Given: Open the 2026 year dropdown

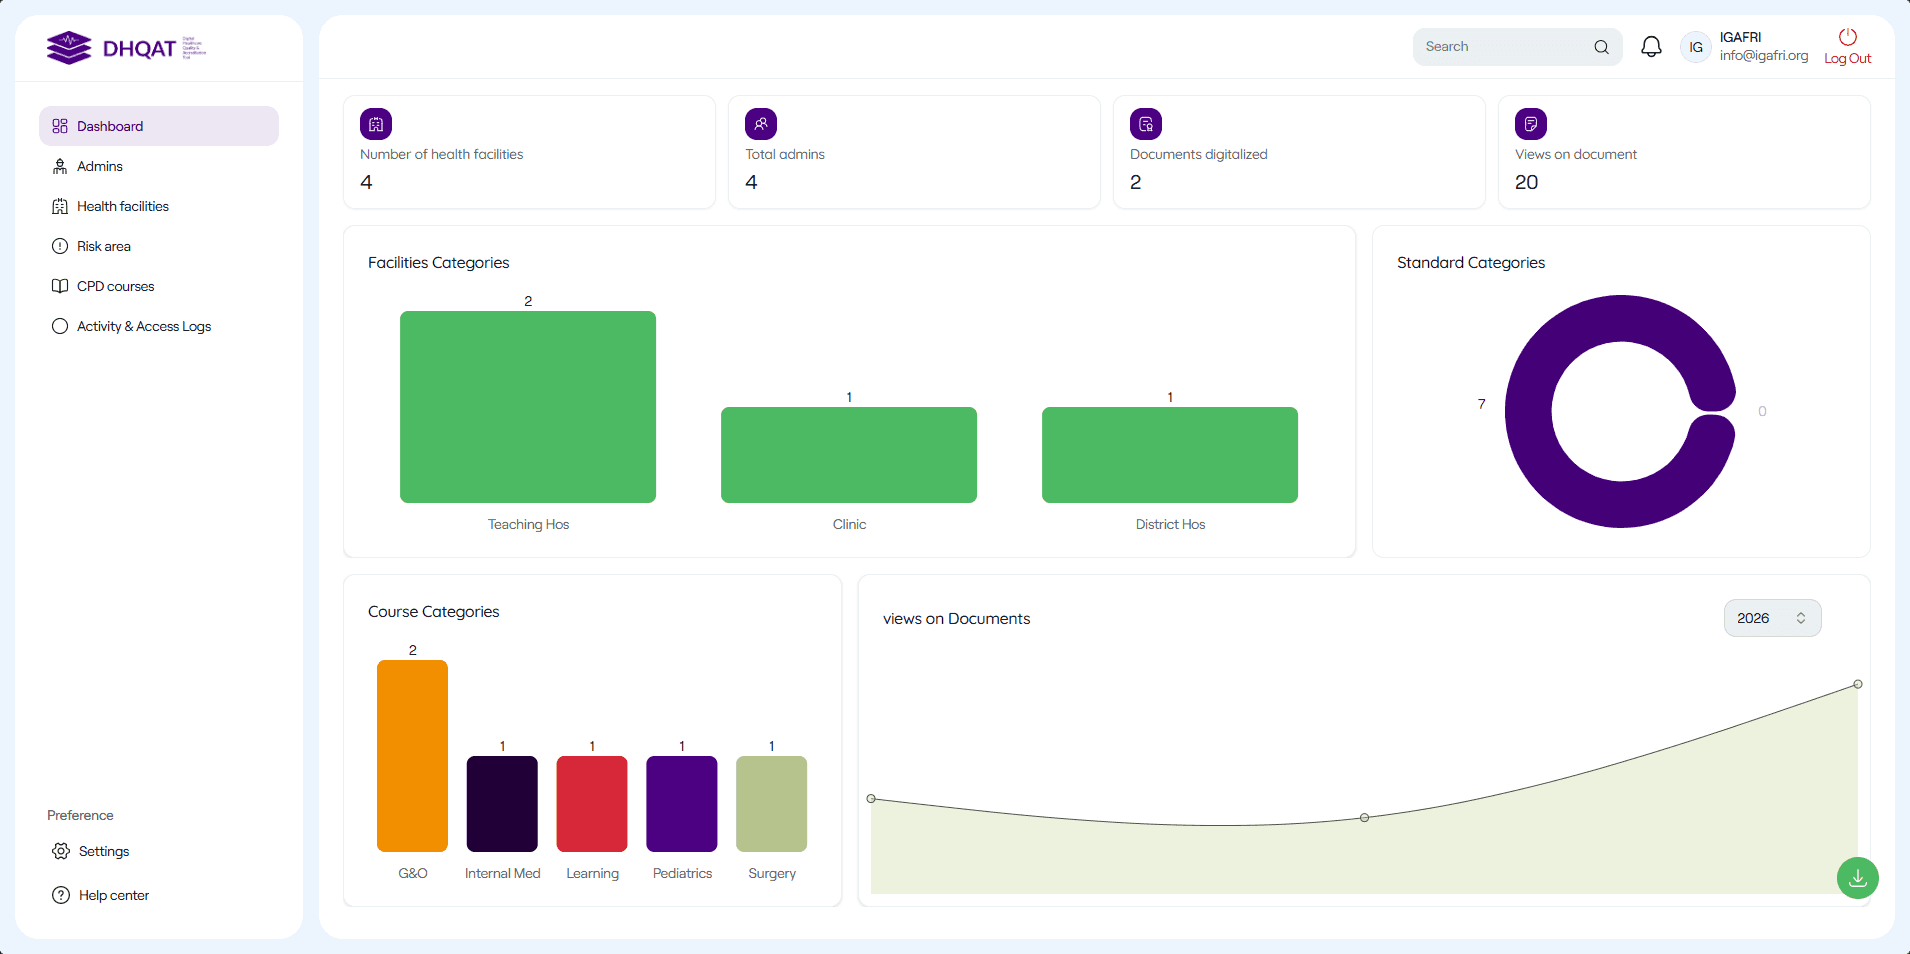Looking at the screenshot, I should click(1772, 618).
